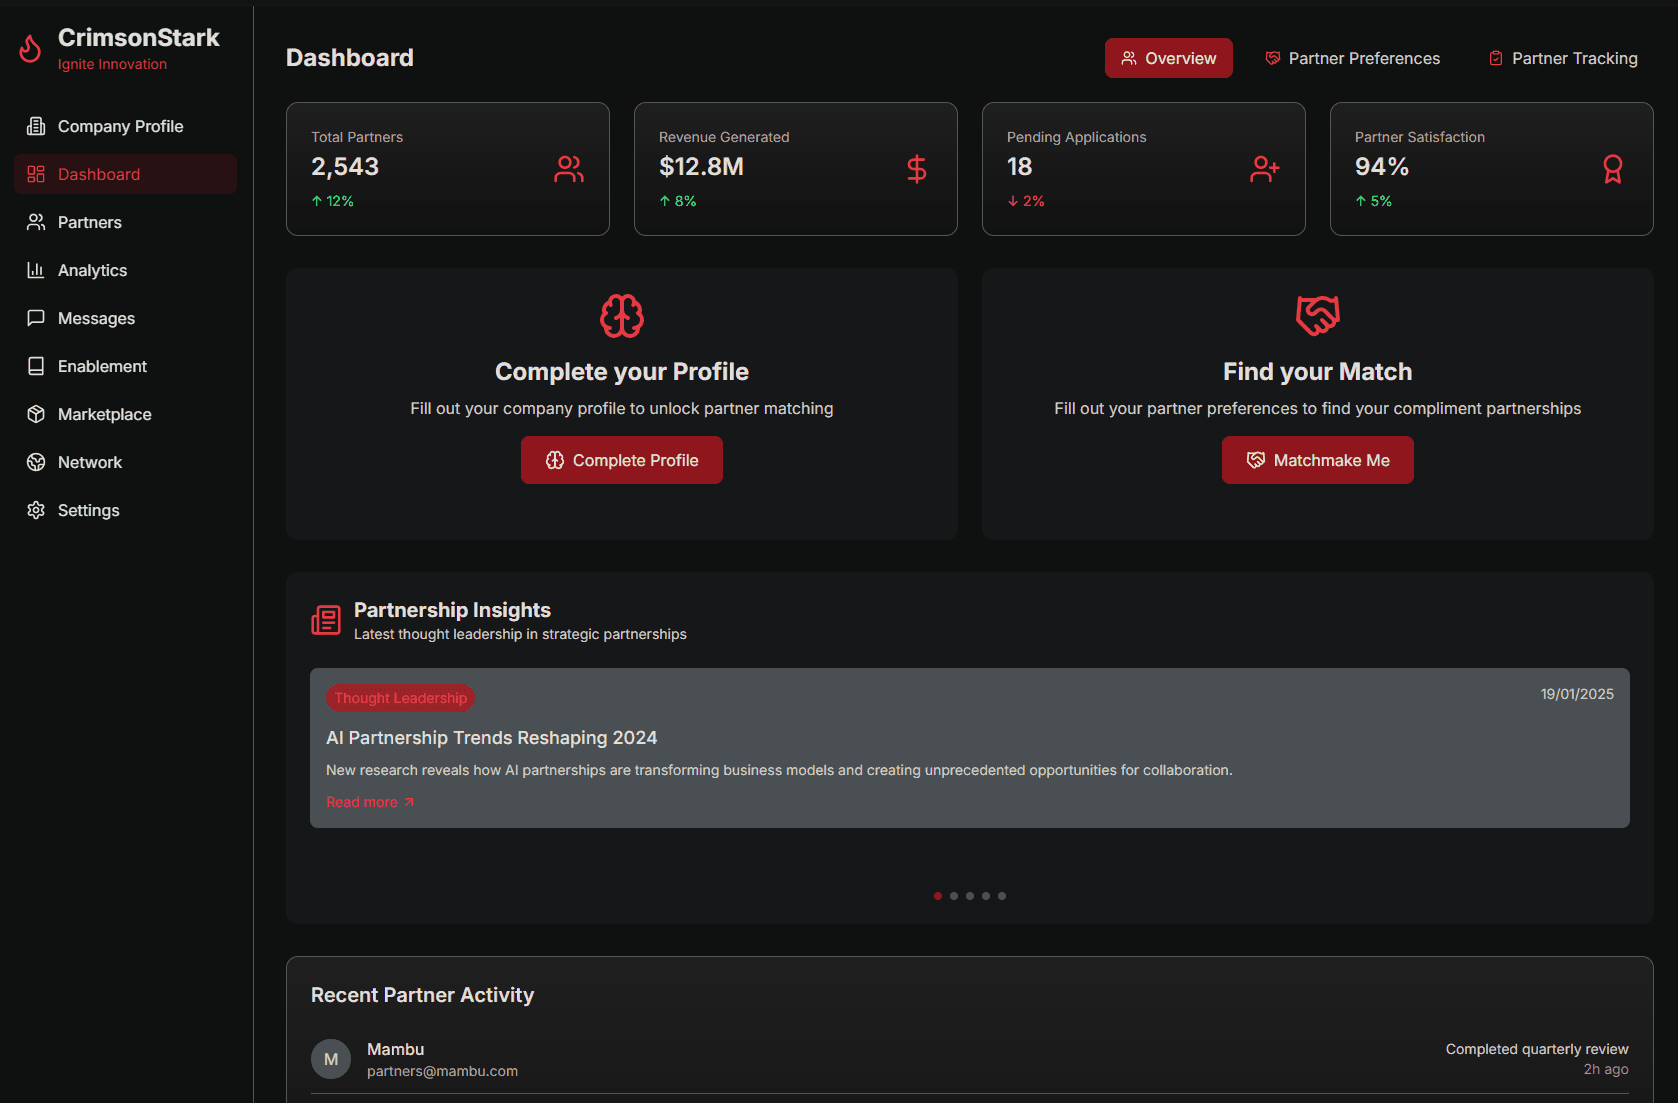Select the second carousel dot

pos(954,896)
